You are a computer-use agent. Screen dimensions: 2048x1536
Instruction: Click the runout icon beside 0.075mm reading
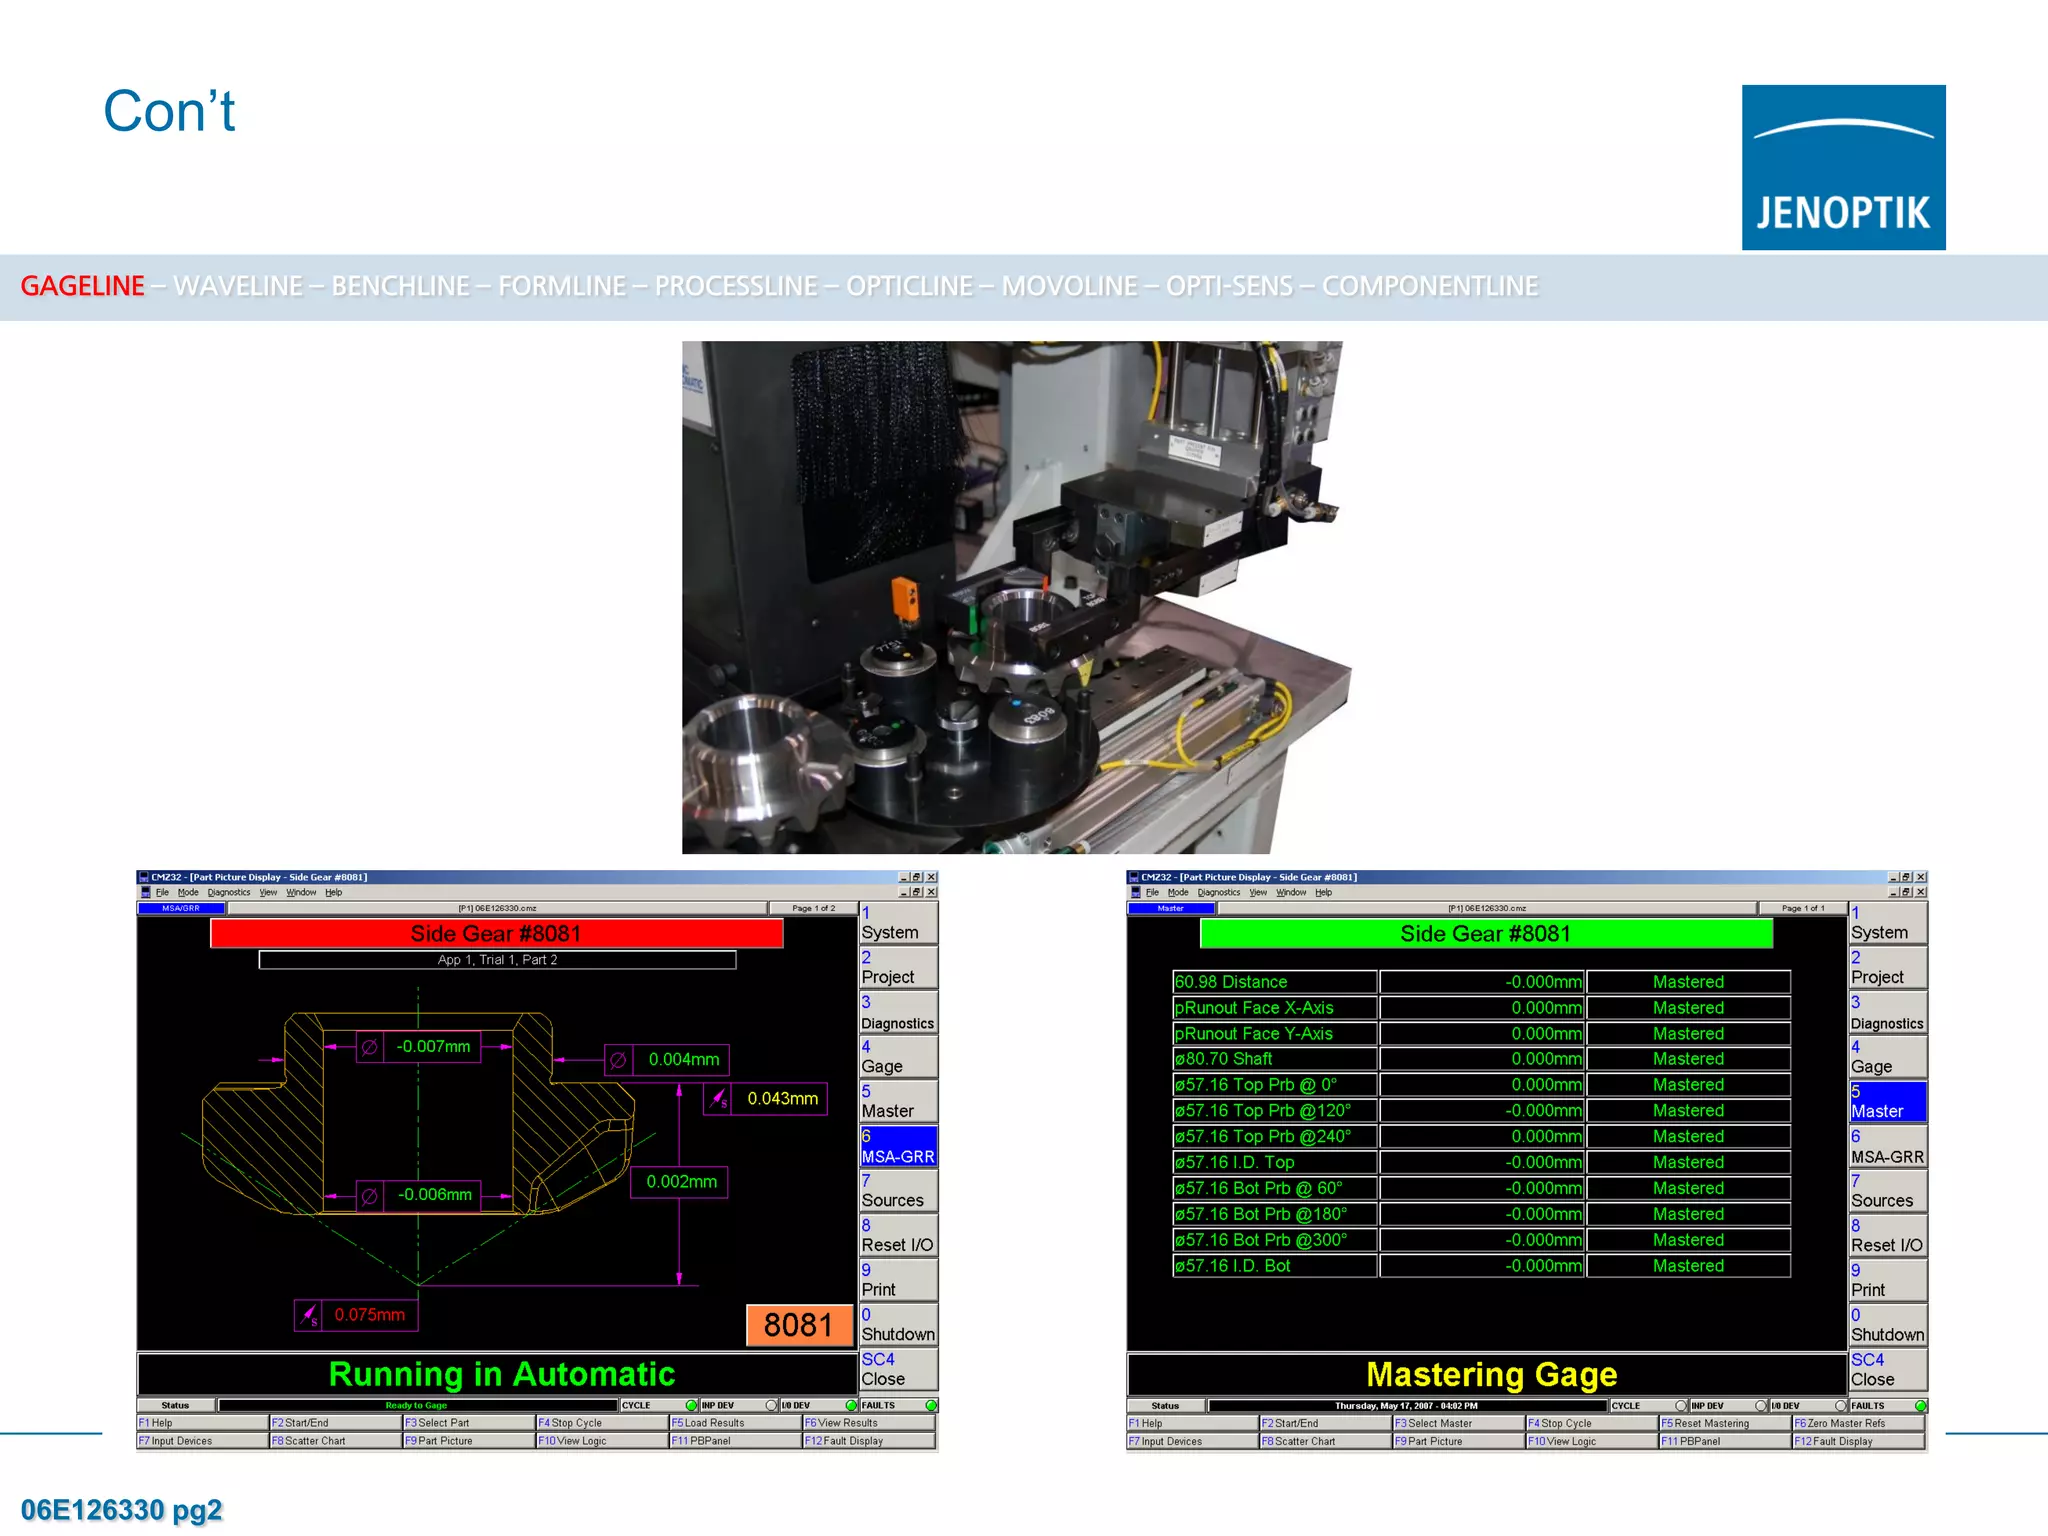(x=309, y=1315)
